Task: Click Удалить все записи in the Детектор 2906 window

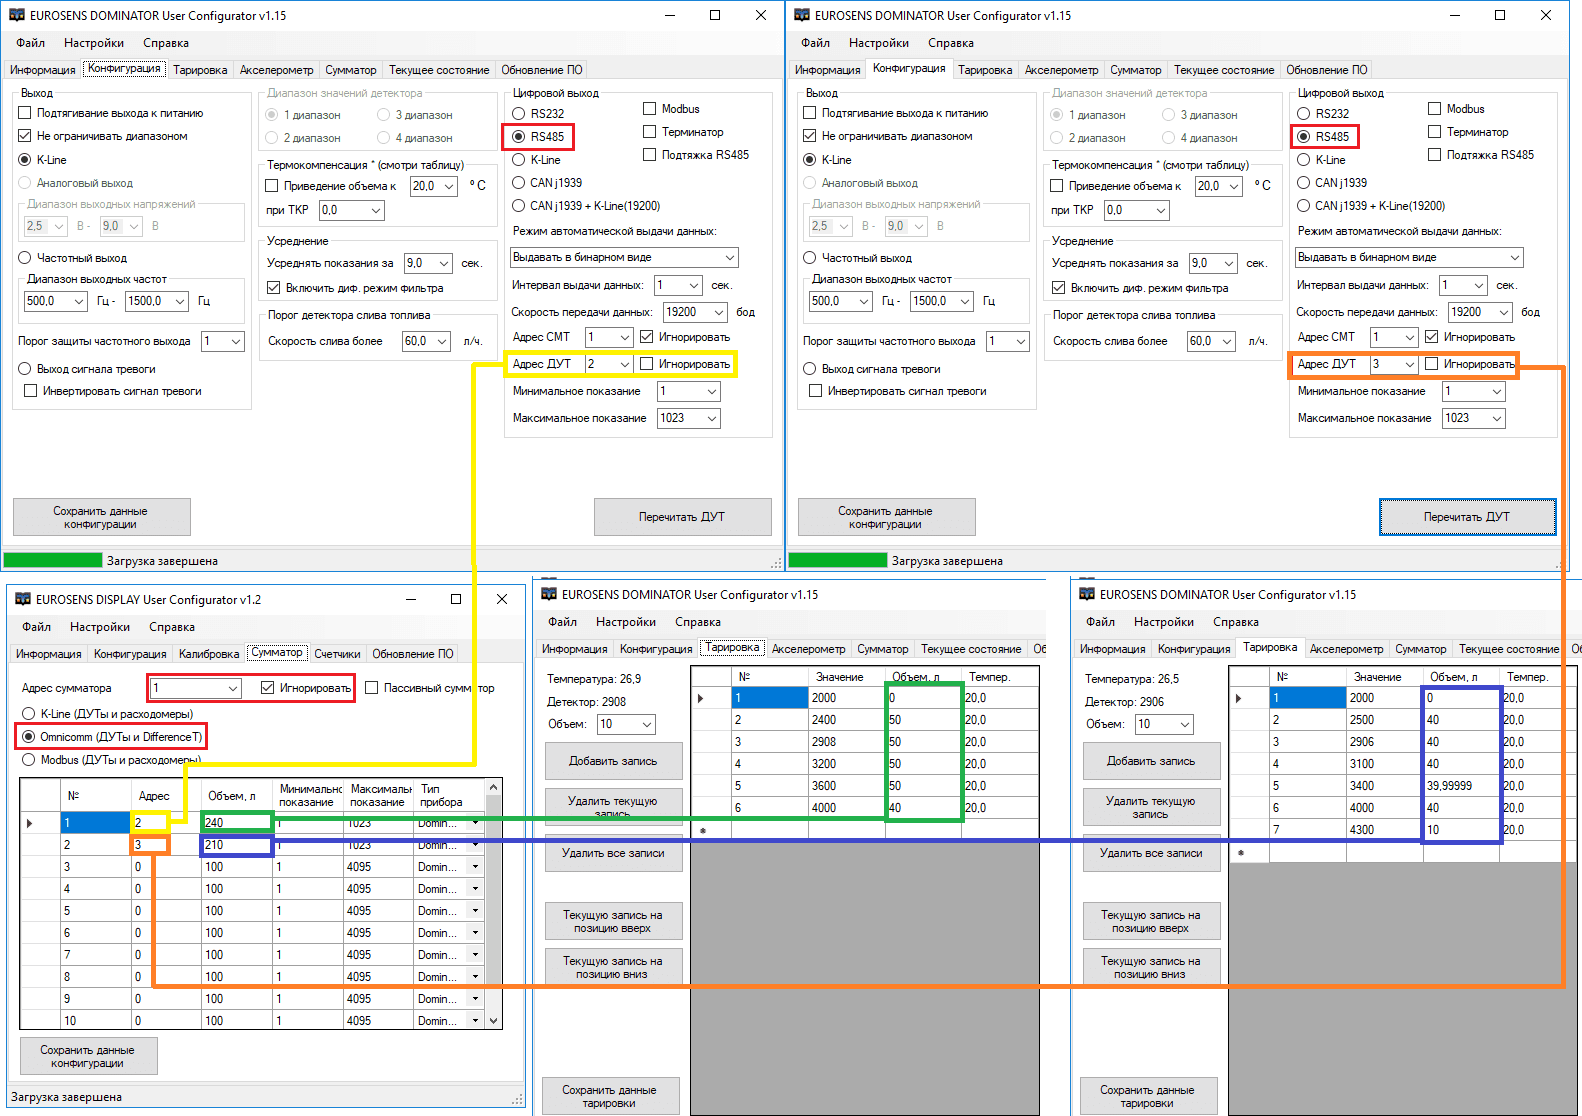Action: tap(1151, 853)
